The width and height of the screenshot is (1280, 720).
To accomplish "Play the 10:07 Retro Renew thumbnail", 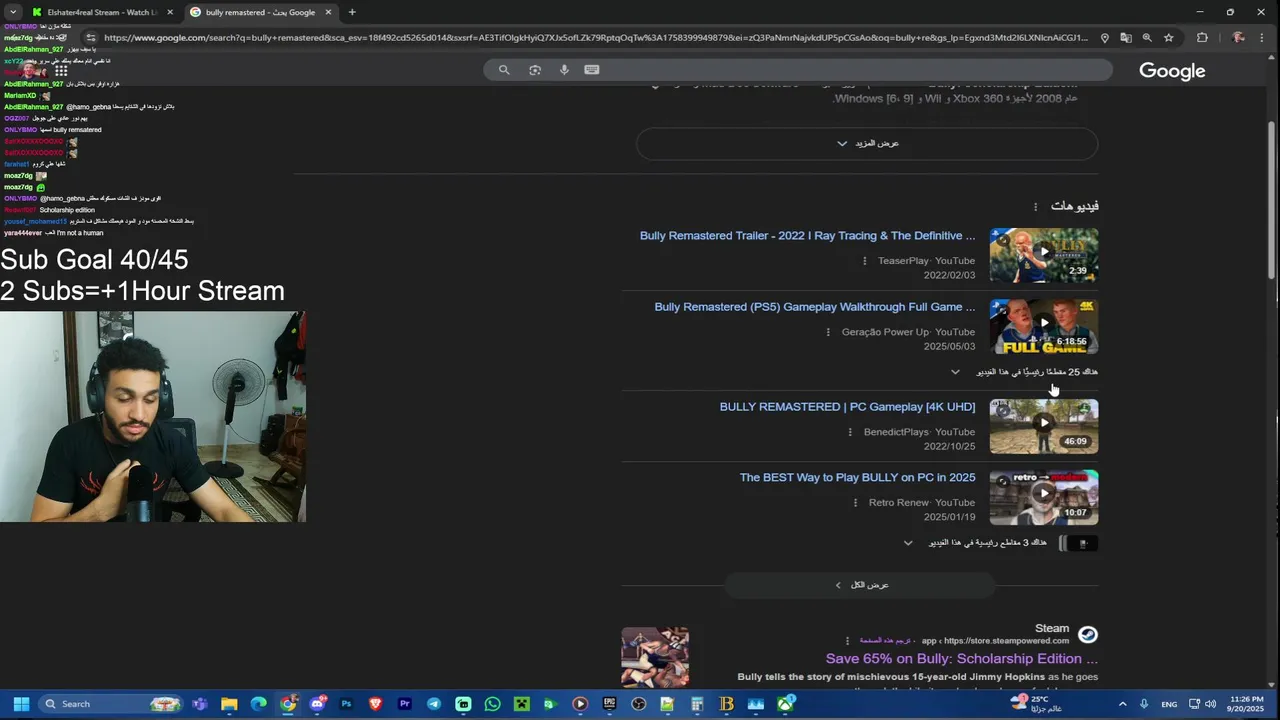I will (x=1044, y=497).
